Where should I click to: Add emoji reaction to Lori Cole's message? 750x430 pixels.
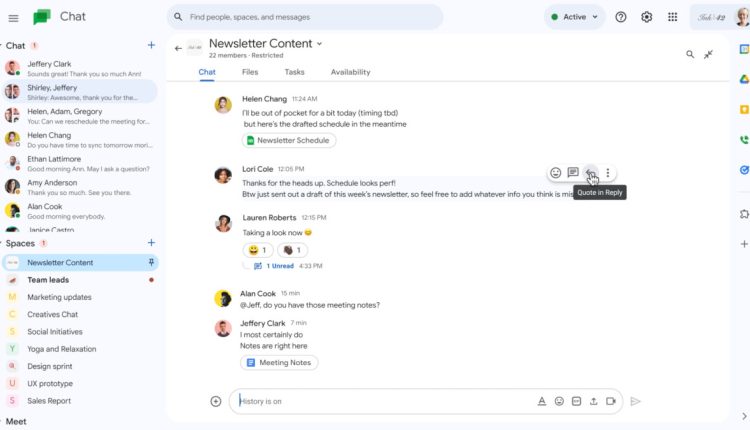(555, 173)
